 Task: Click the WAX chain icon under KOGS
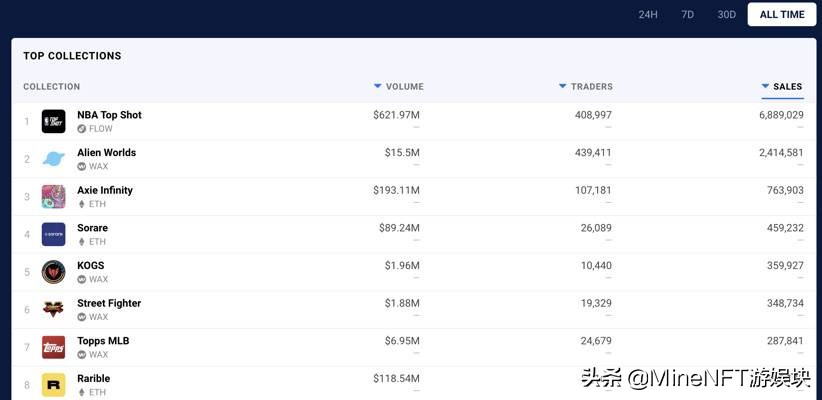[81, 279]
